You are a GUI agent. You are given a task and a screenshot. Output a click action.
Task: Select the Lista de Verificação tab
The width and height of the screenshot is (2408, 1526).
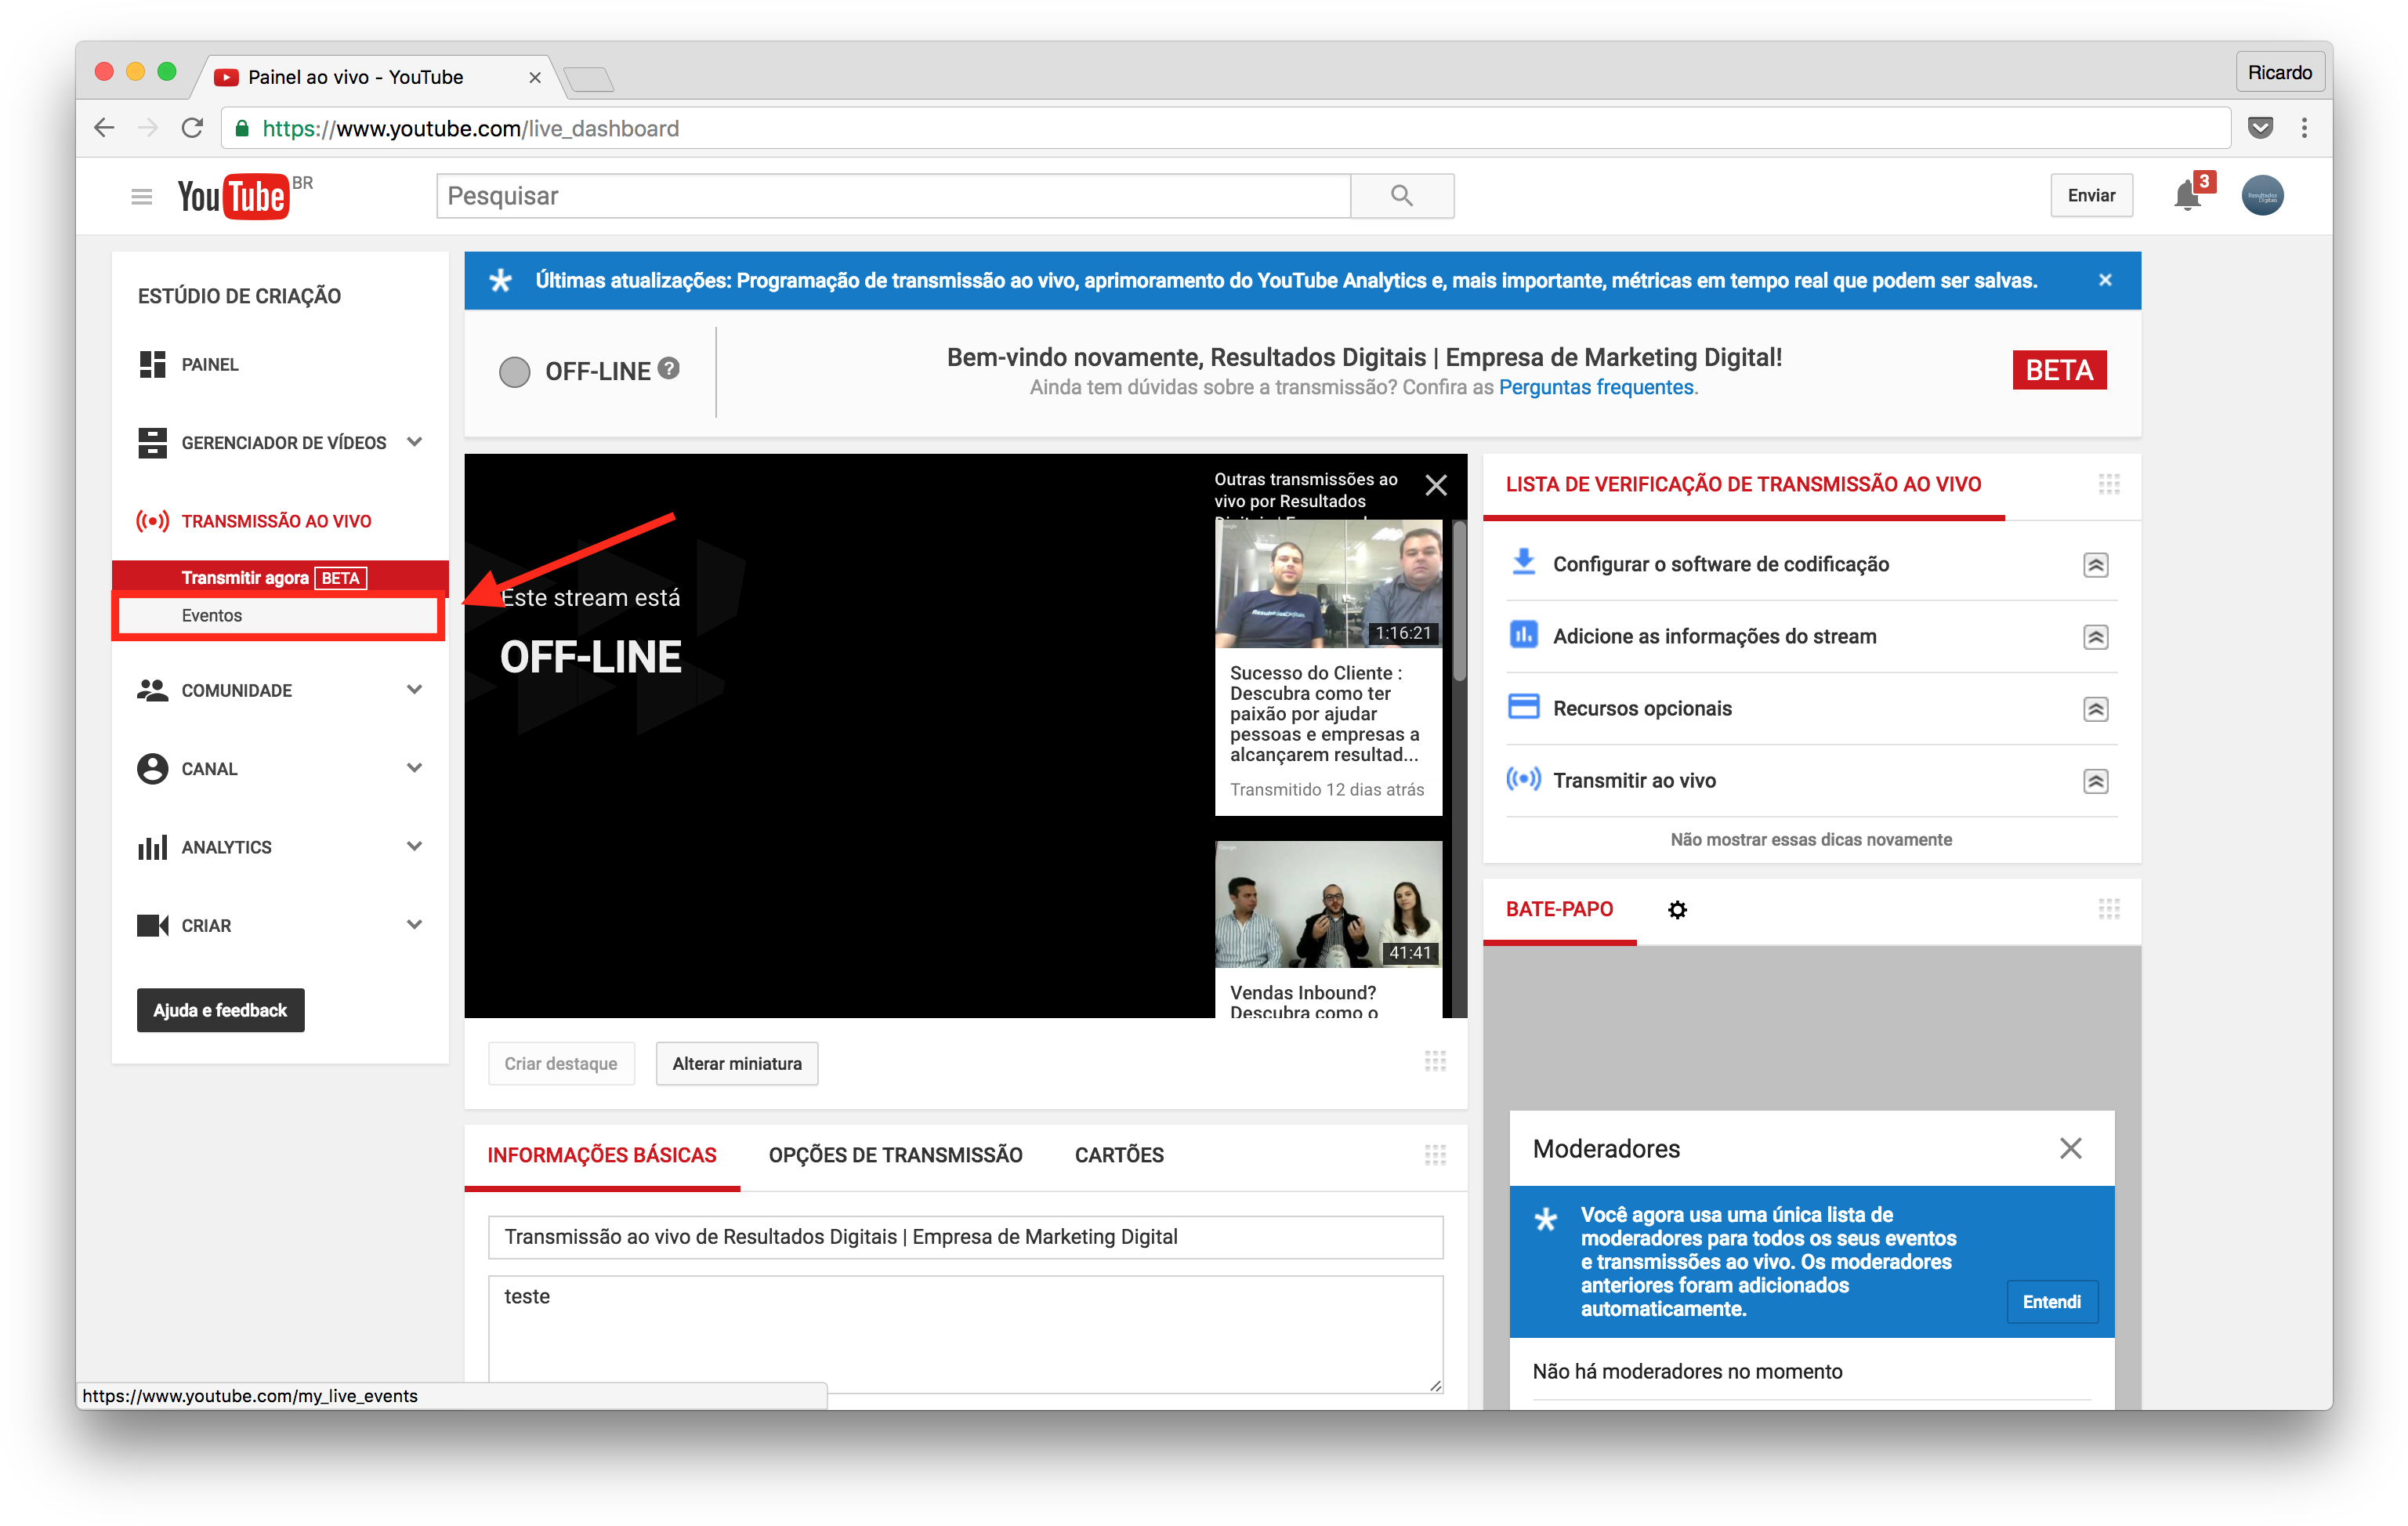click(1743, 484)
